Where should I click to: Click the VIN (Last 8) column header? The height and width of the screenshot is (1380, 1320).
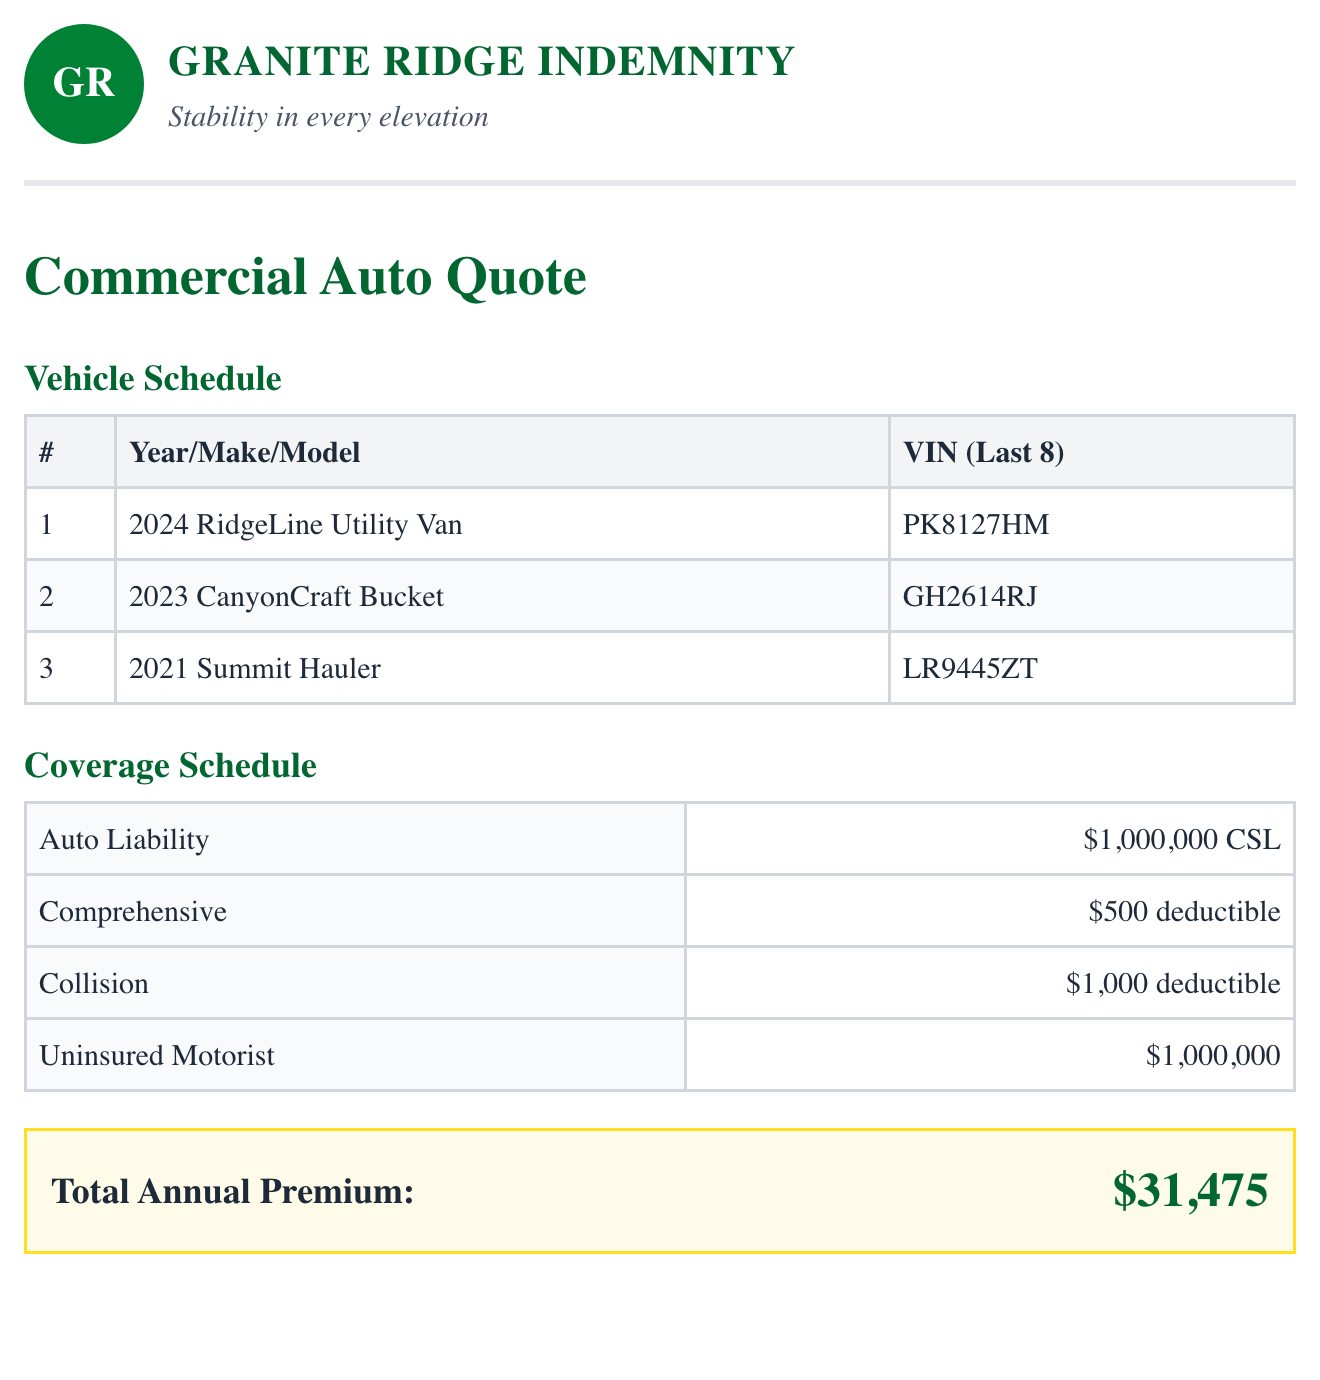pyautogui.click(x=983, y=453)
